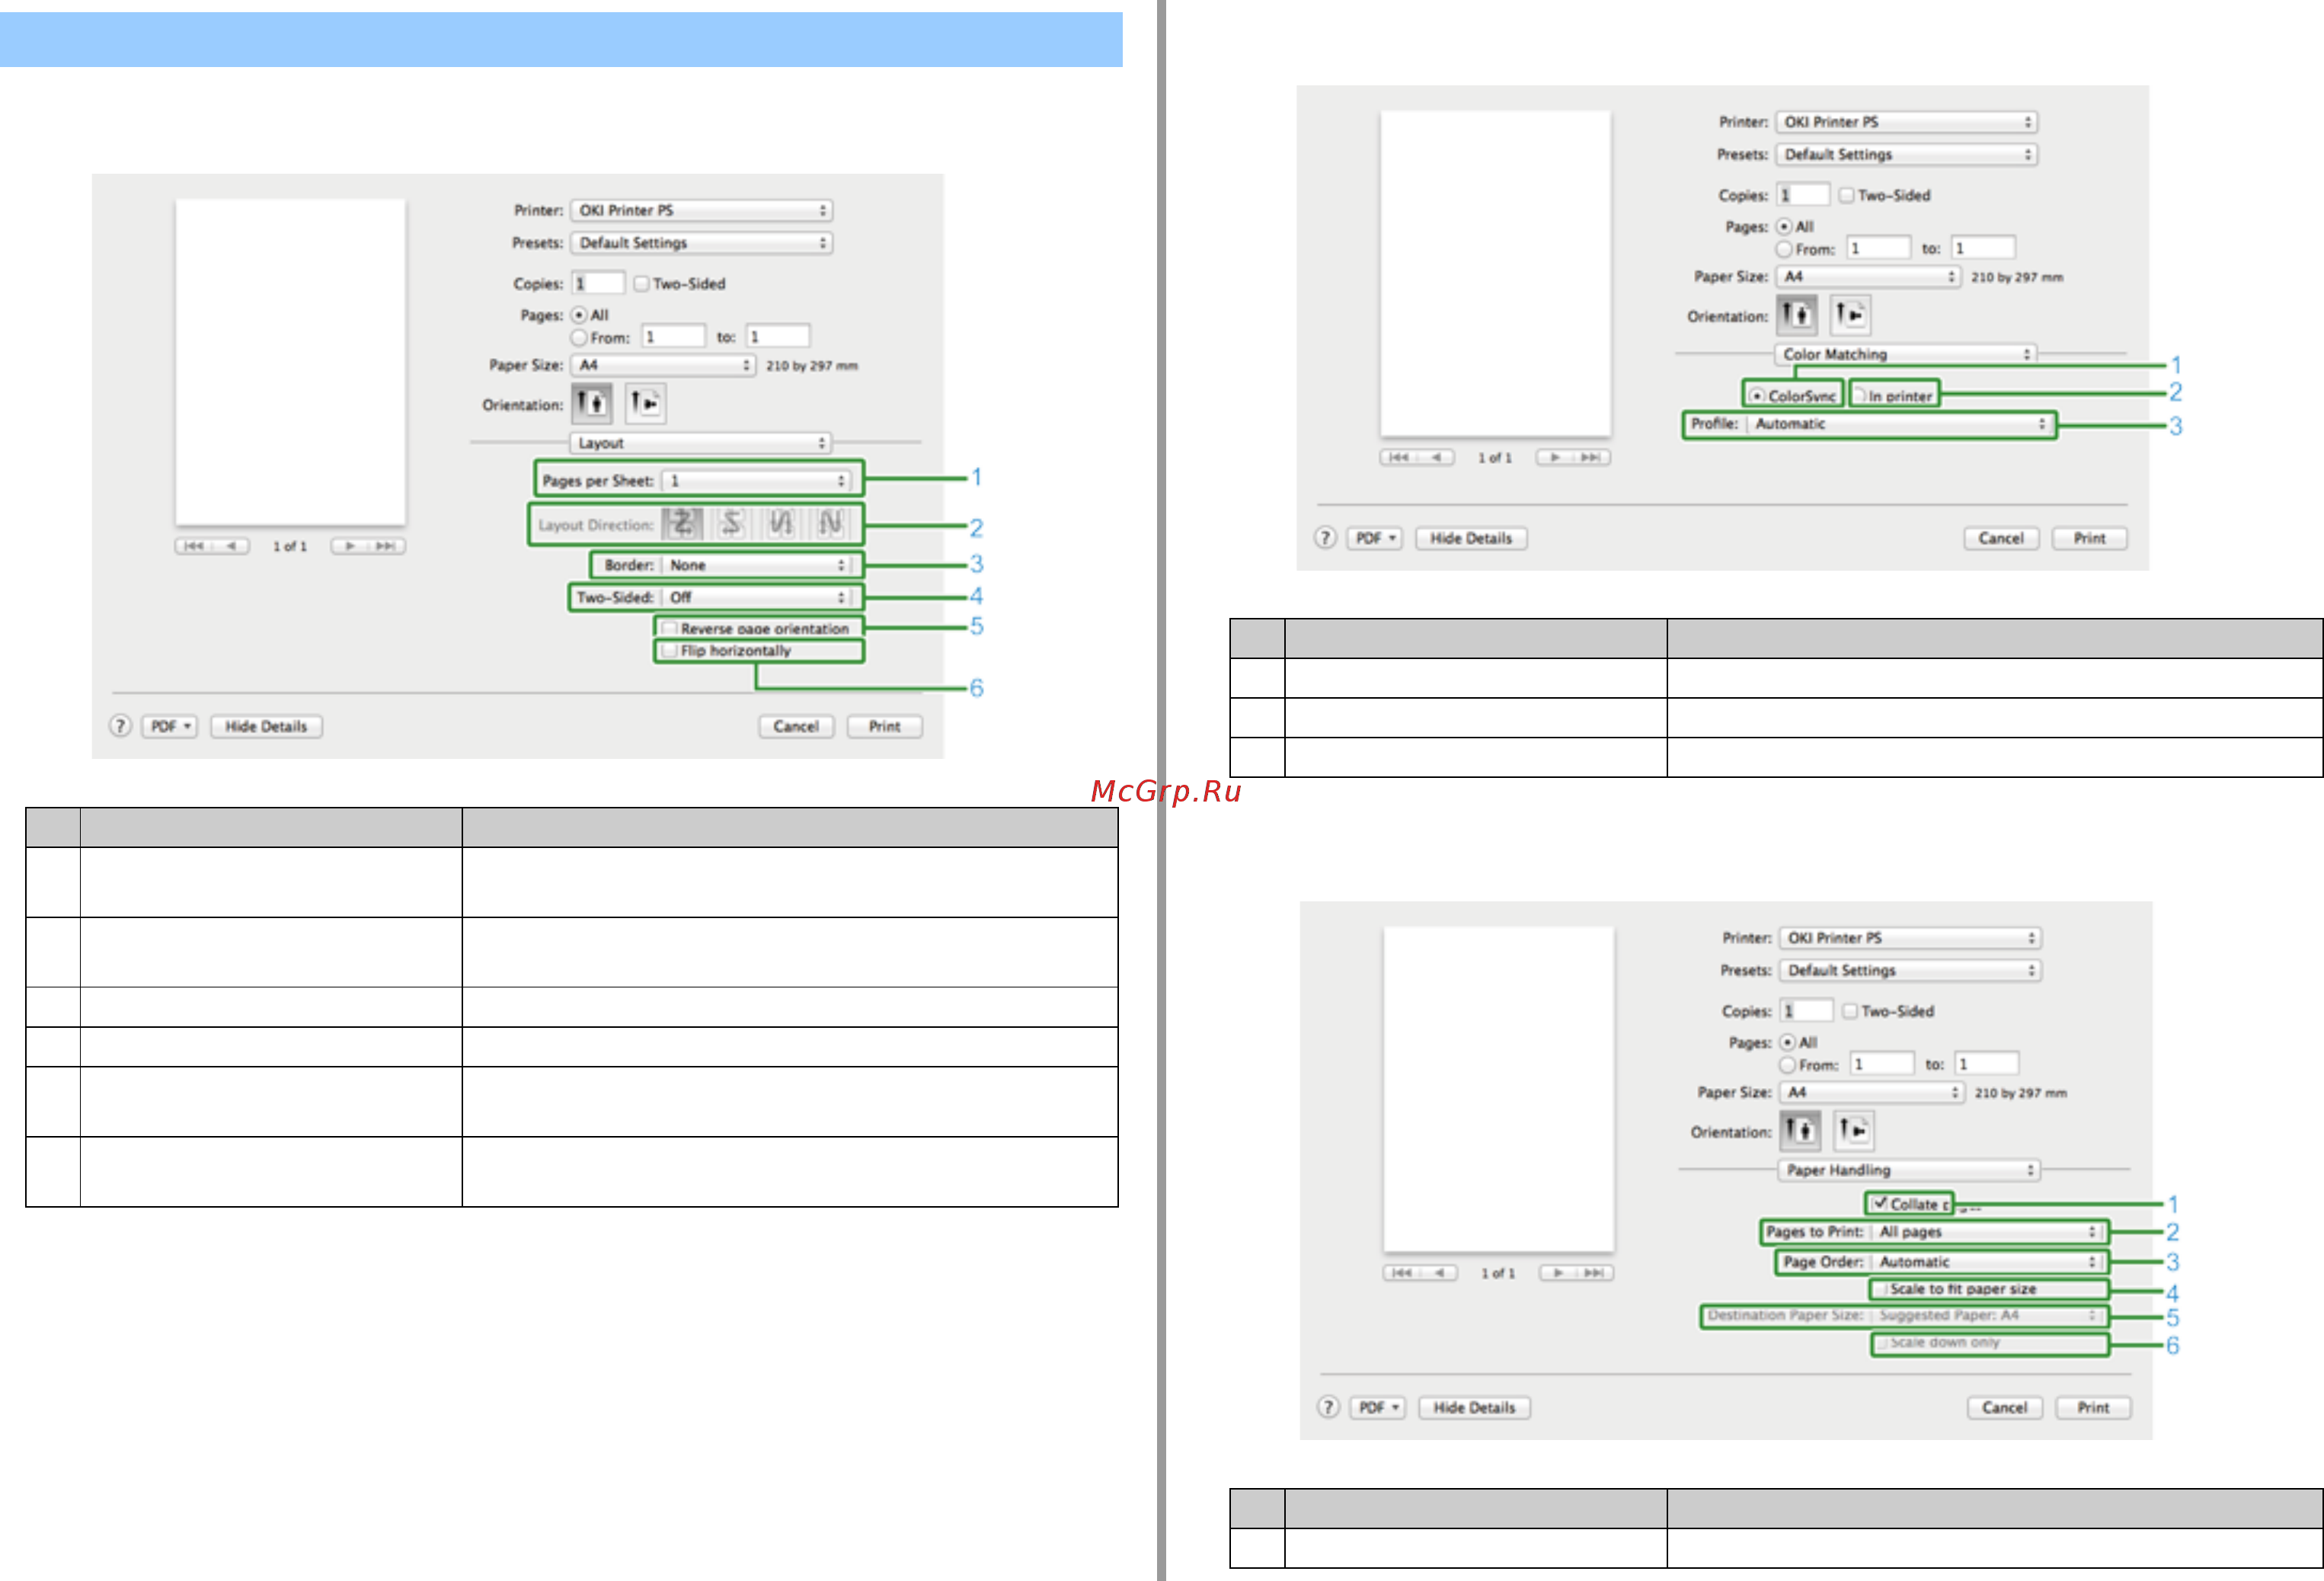The image size is (2324, 1581).
Task: Jump to first preview page in Color Matching dialog
Action: pyautogui.click(x=1399, y=457)
